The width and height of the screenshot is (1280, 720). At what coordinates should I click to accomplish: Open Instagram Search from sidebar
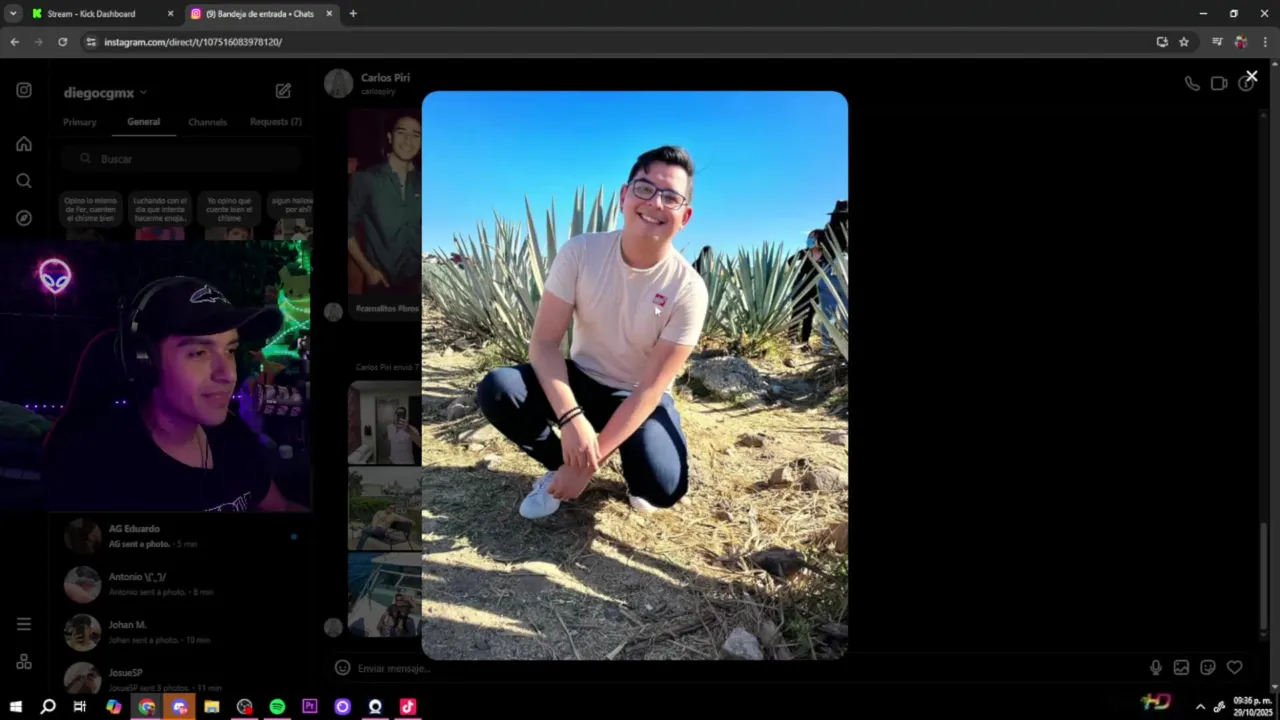click(x=24, y=181)
